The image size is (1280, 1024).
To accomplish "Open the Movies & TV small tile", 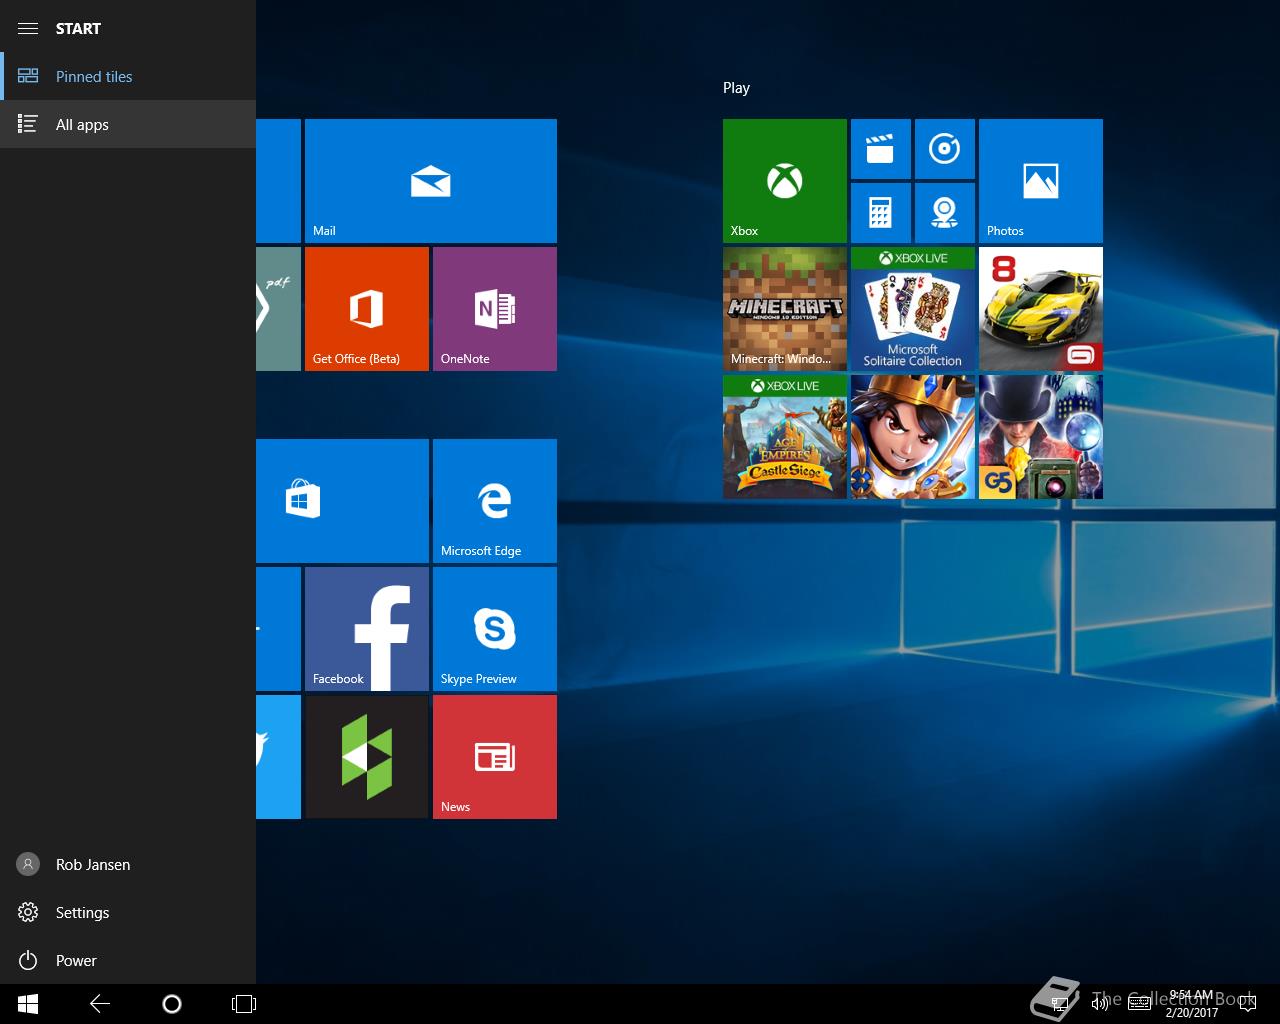I will point(880,149).
